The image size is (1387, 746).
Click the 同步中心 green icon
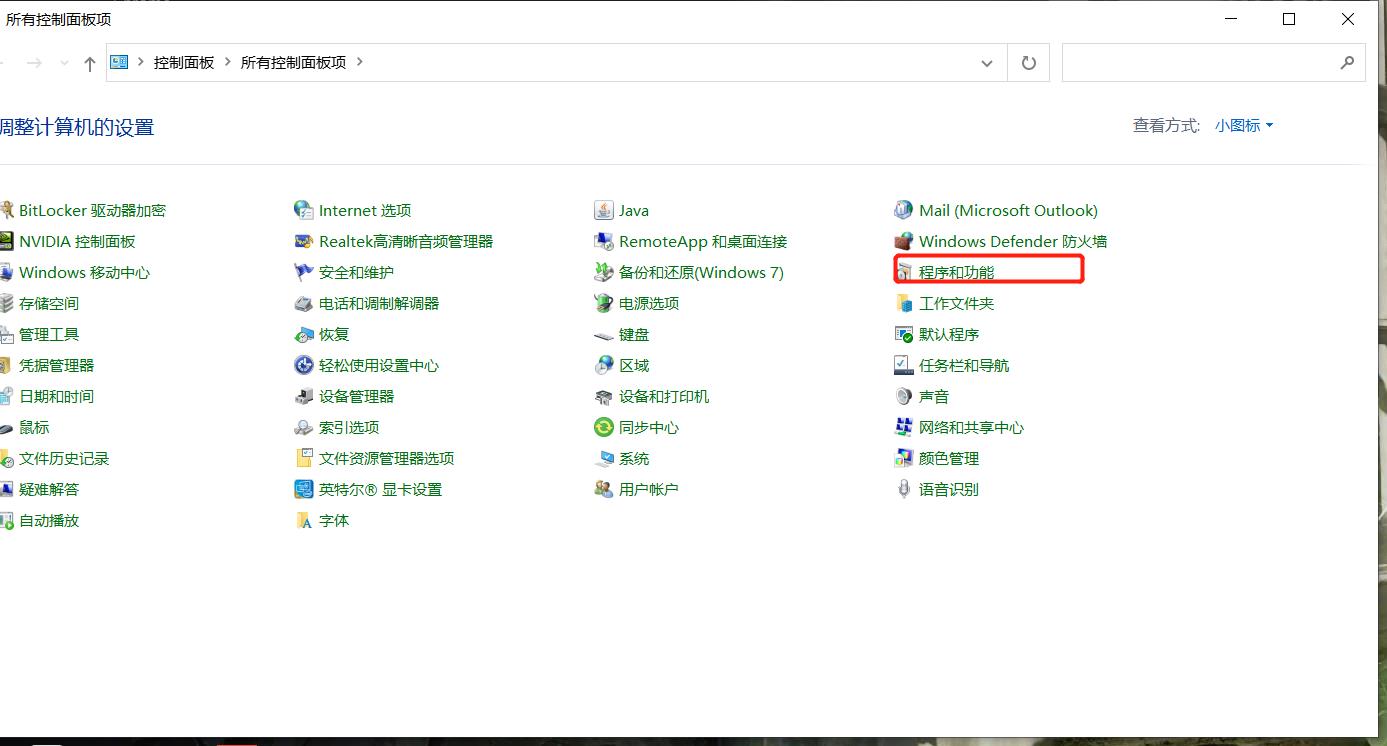click(604, 427)
